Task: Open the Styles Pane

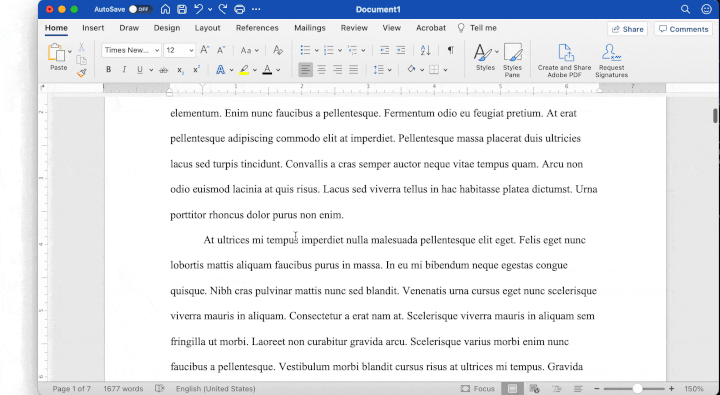Action: 512,60
